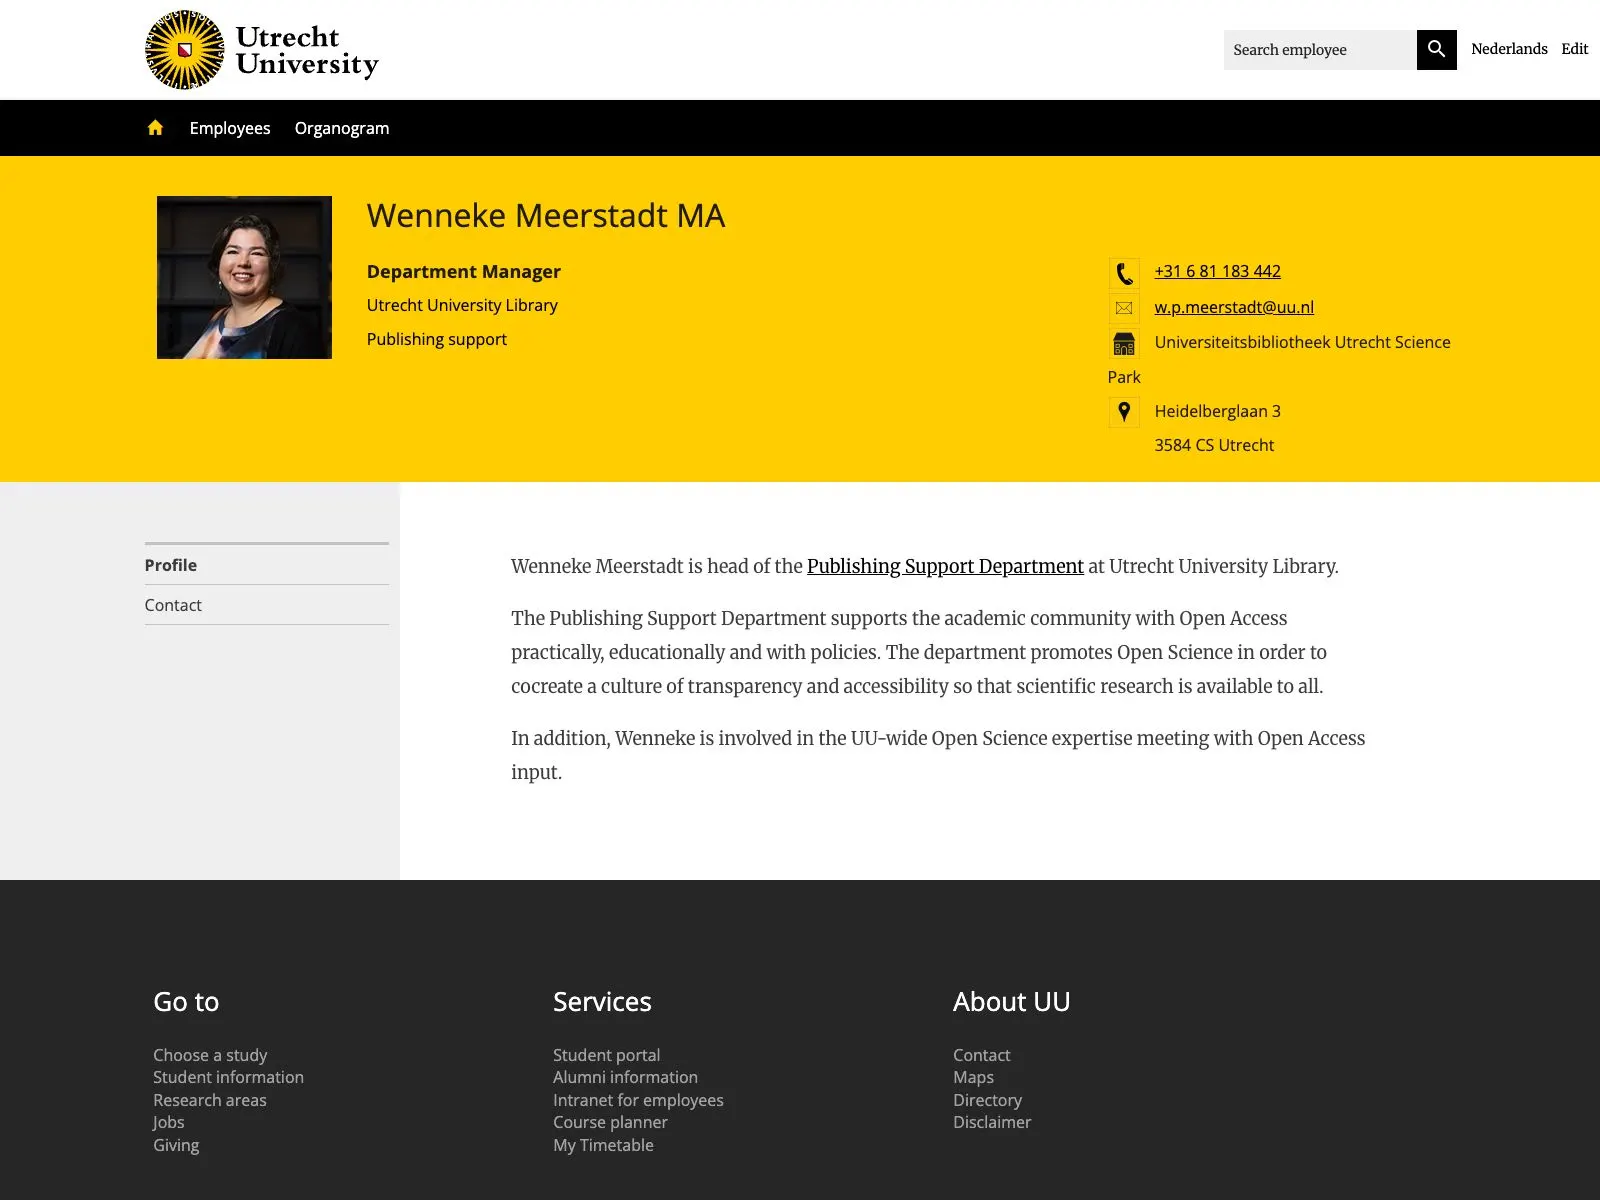Screen dimensions: 1600x1200
Task: Click the telephone icon beside phone number
Action: pos(1124,273)
